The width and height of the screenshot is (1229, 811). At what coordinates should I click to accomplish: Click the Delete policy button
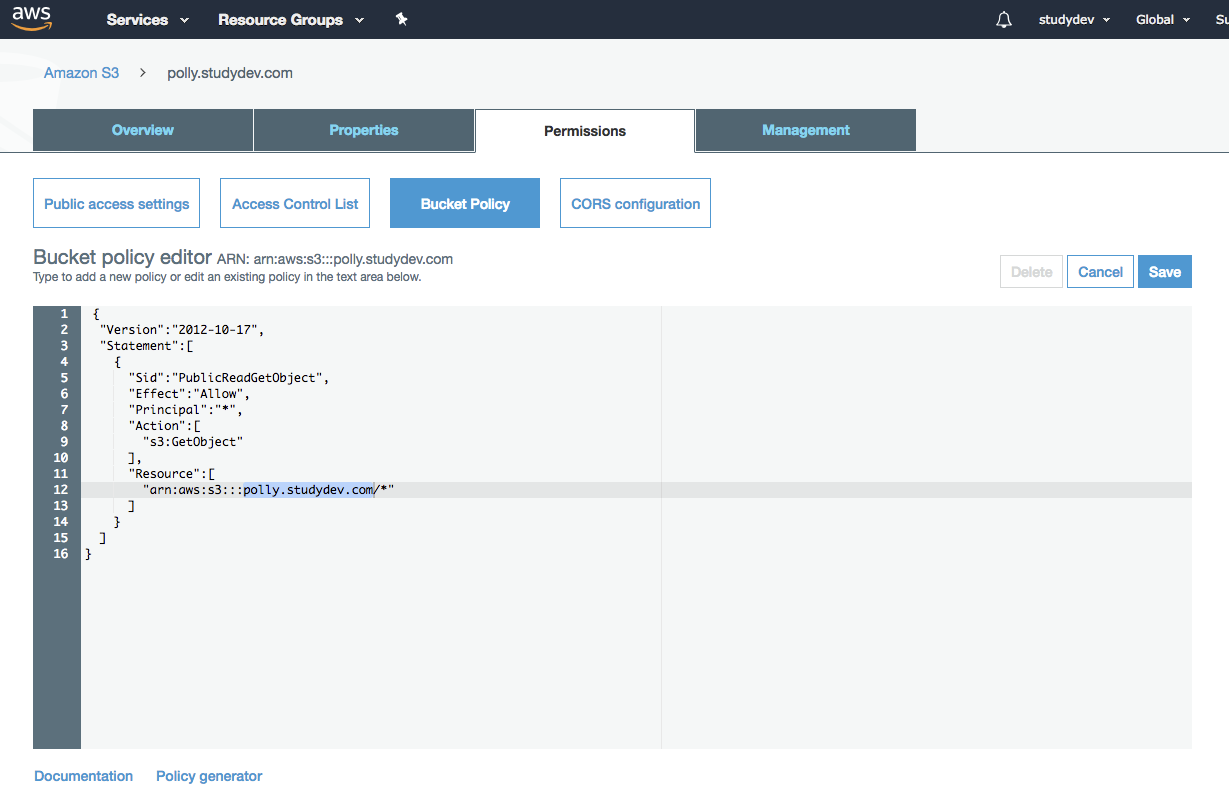[x=1031, y=272]
